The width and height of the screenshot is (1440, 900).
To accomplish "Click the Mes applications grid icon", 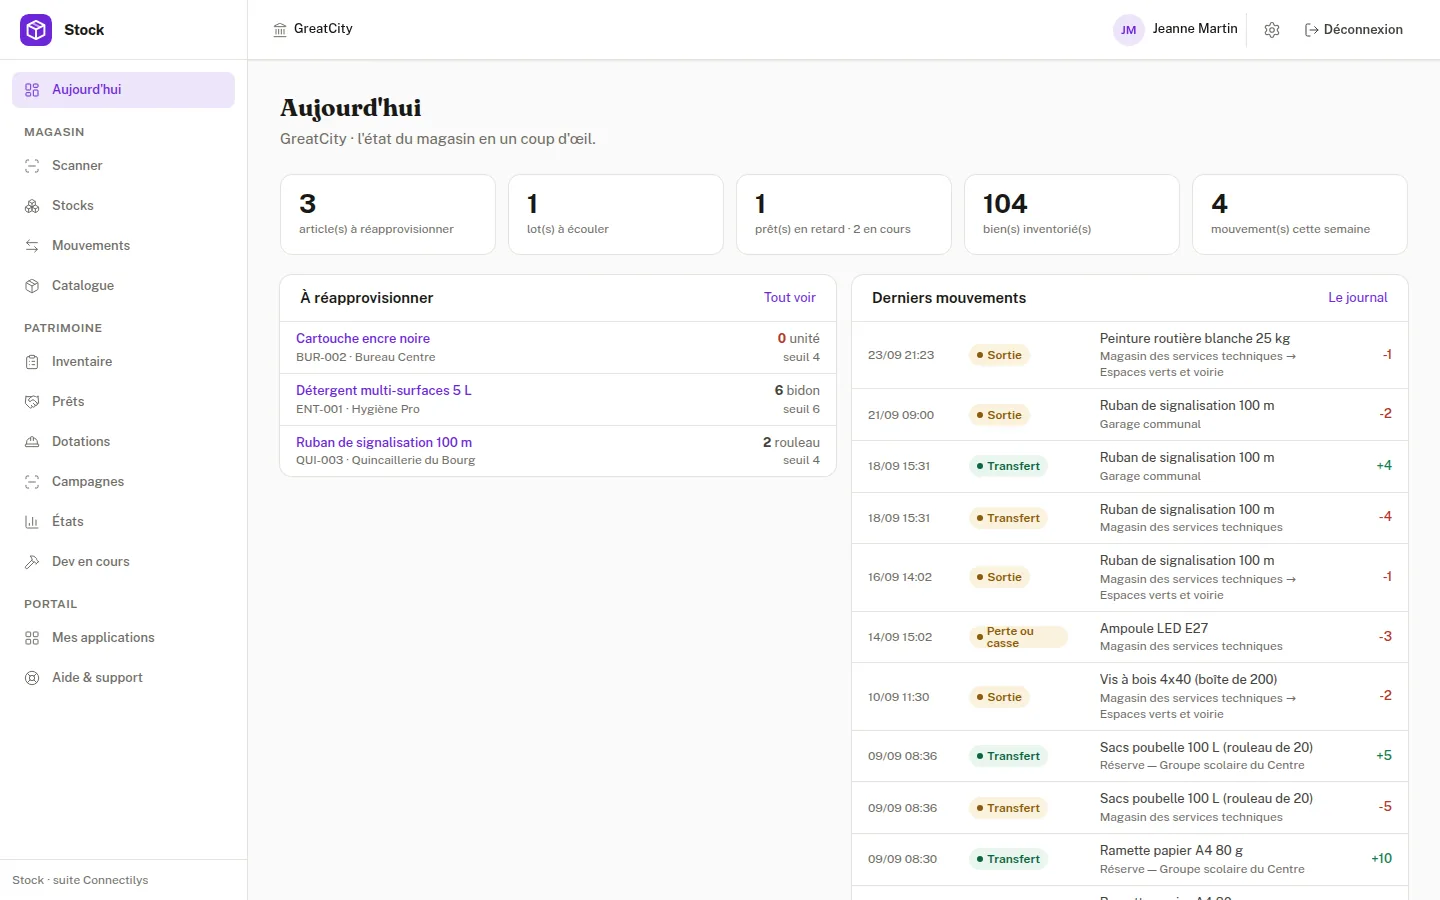I will 32,638.
